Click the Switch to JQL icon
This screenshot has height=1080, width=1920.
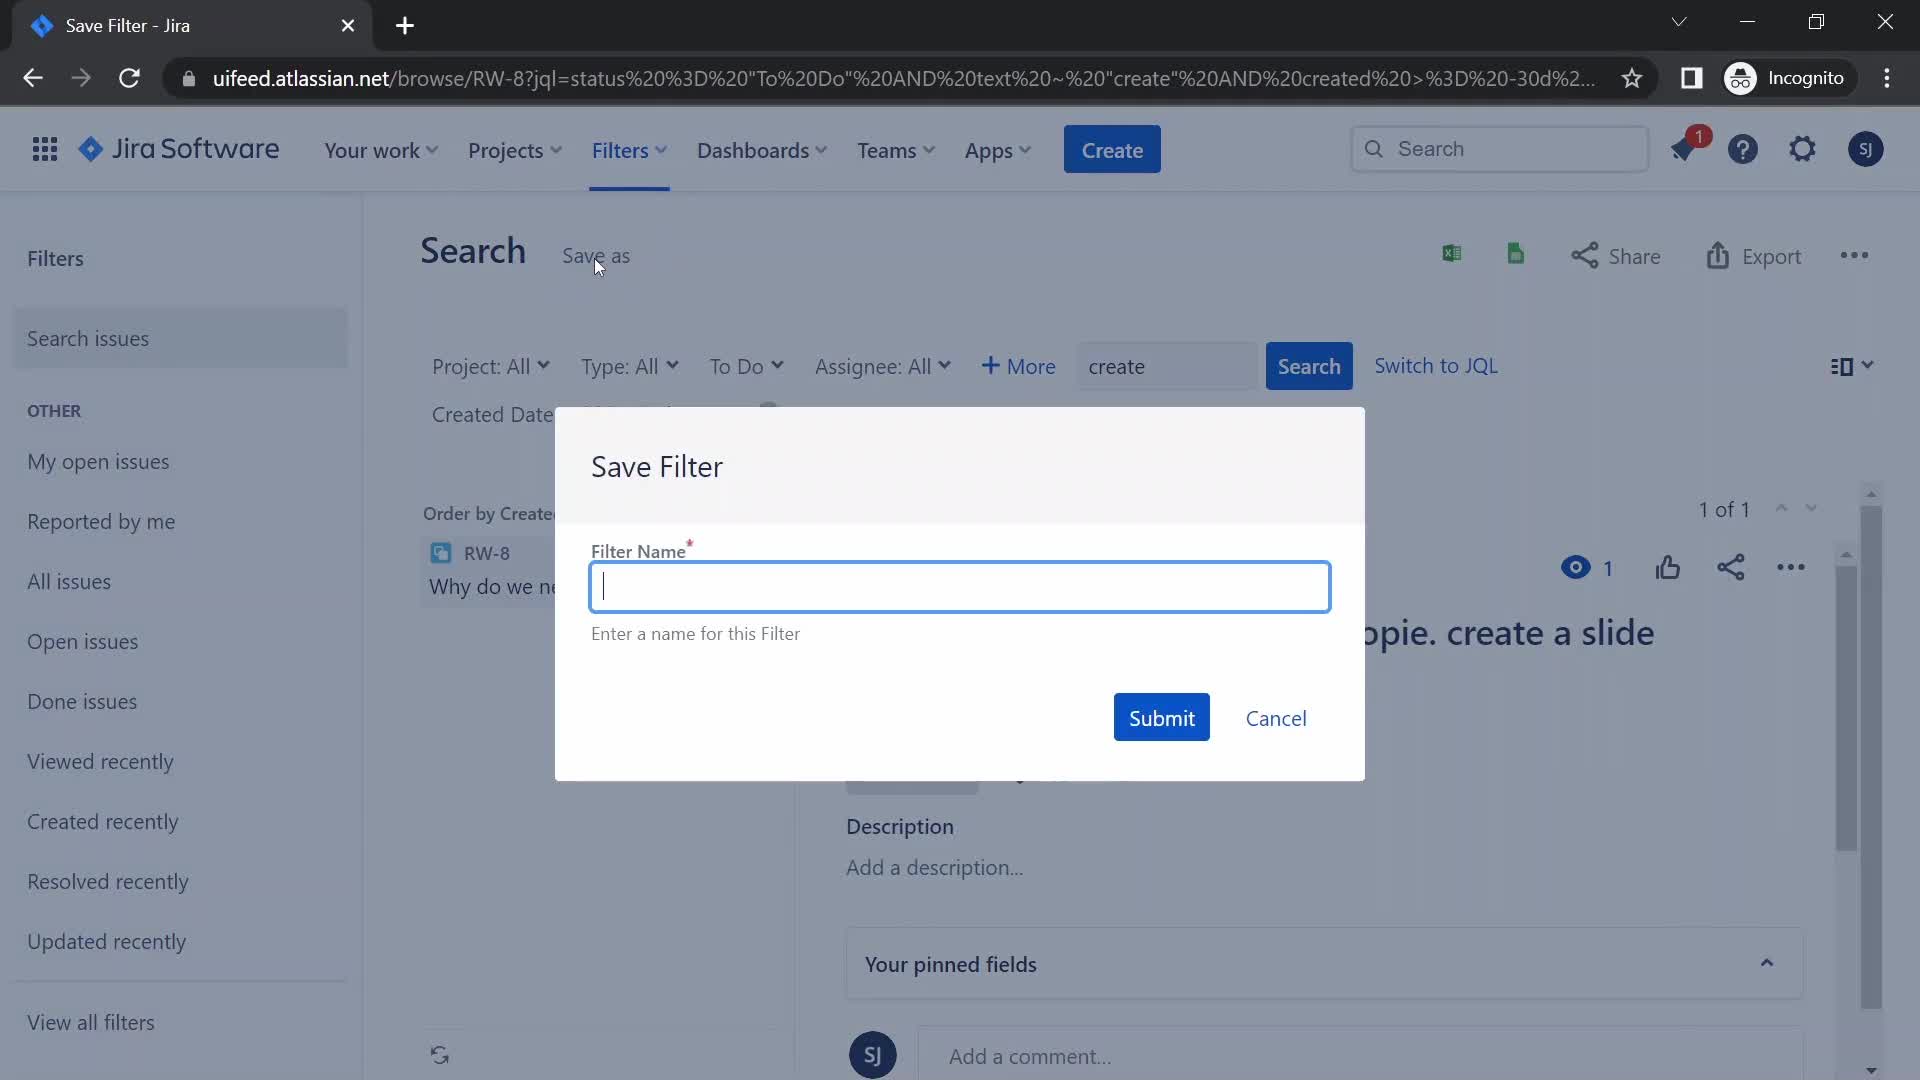coord(1435,365)
